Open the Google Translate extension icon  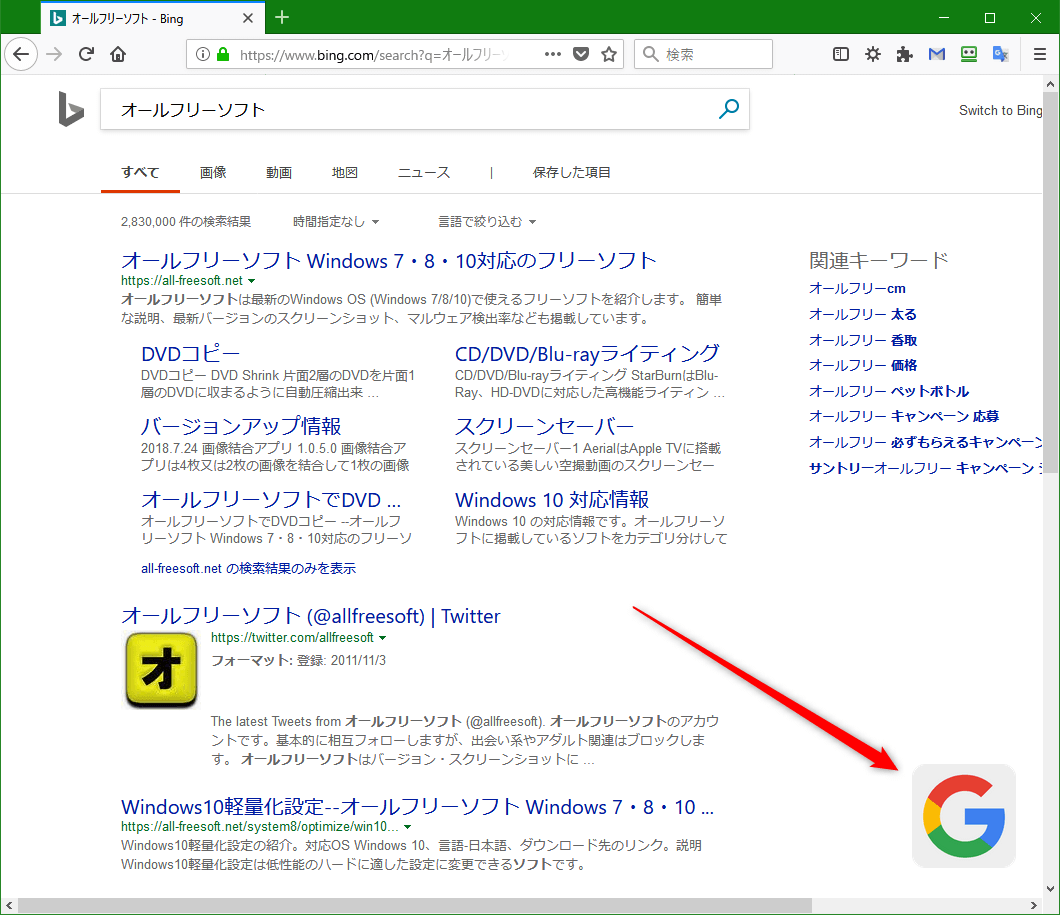click(1001, 54)
